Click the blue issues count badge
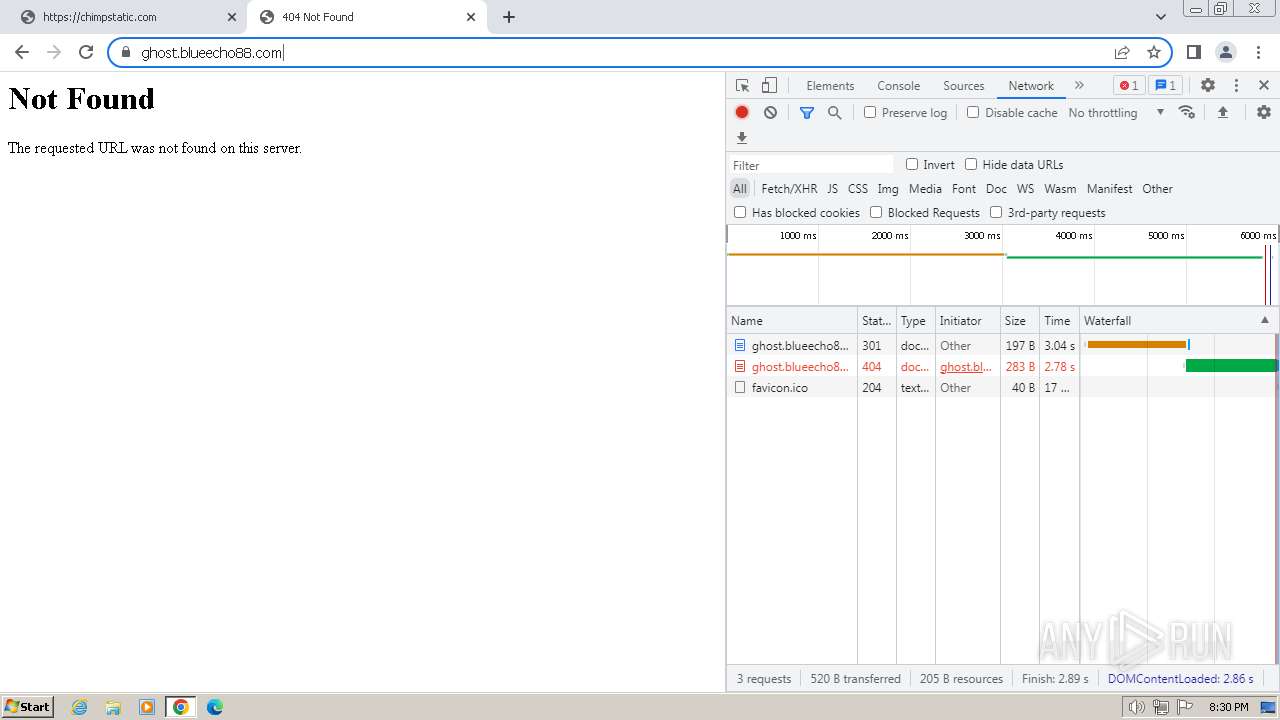Viewport: 1280px width, 720px height. click(1165, 86)
